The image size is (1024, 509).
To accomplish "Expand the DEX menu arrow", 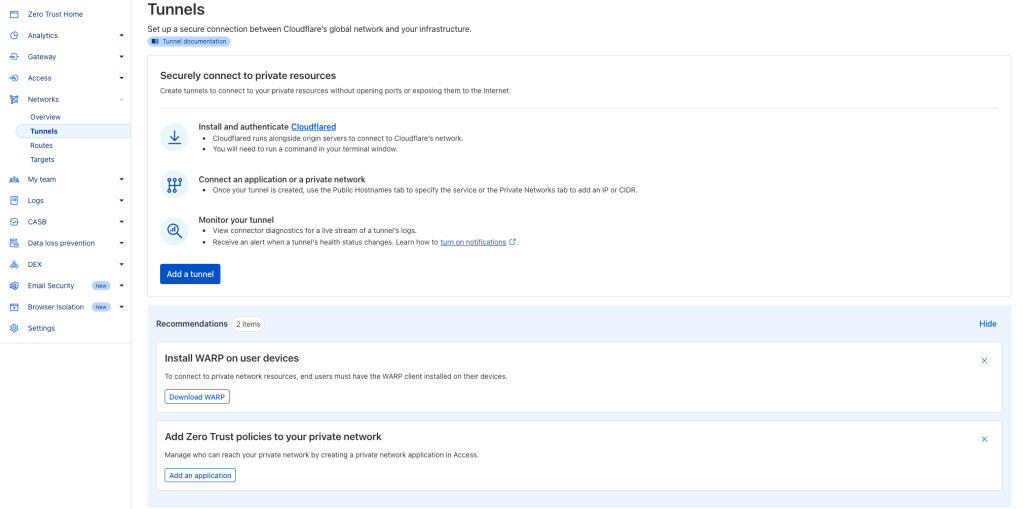I will (121, 265).
